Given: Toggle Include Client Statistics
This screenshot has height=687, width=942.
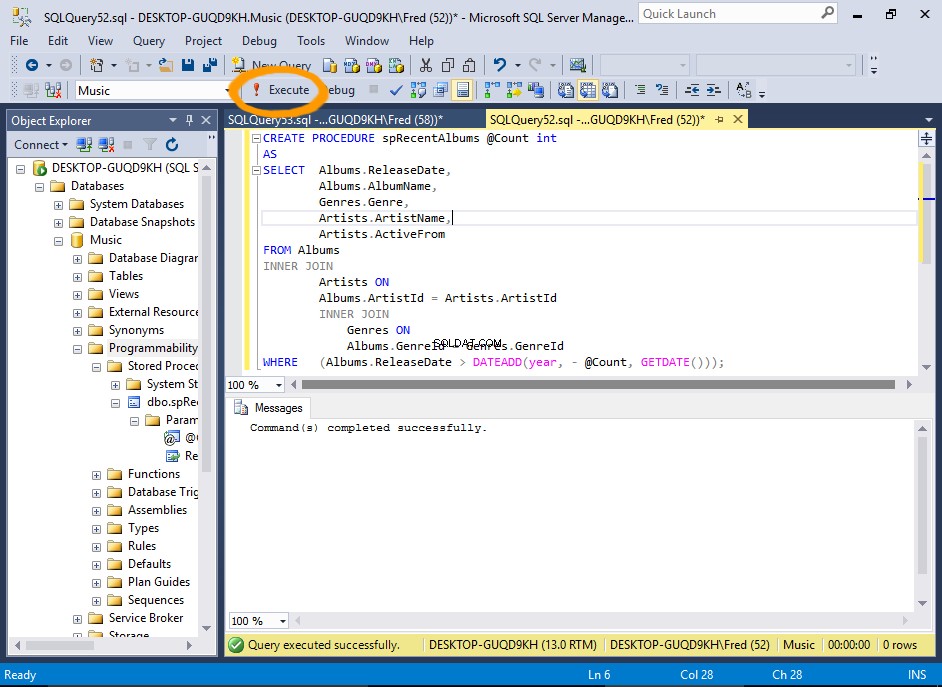Looking at the screenshot, I should [535, 91].
